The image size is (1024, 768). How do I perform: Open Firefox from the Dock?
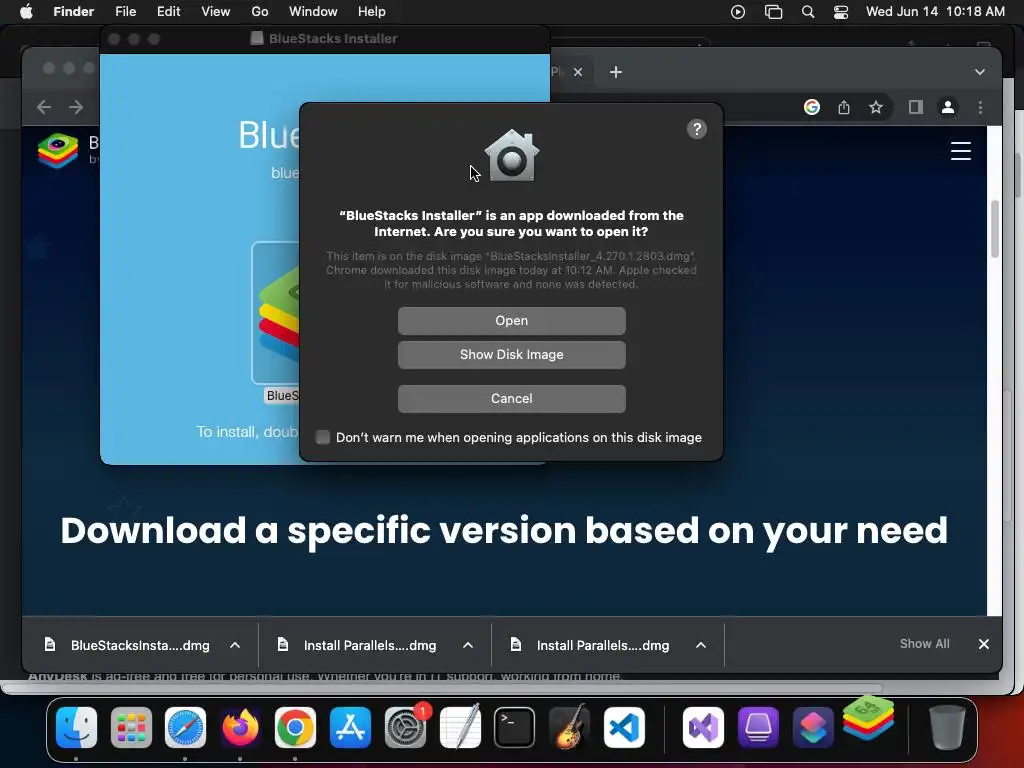(x=240, y=728)
